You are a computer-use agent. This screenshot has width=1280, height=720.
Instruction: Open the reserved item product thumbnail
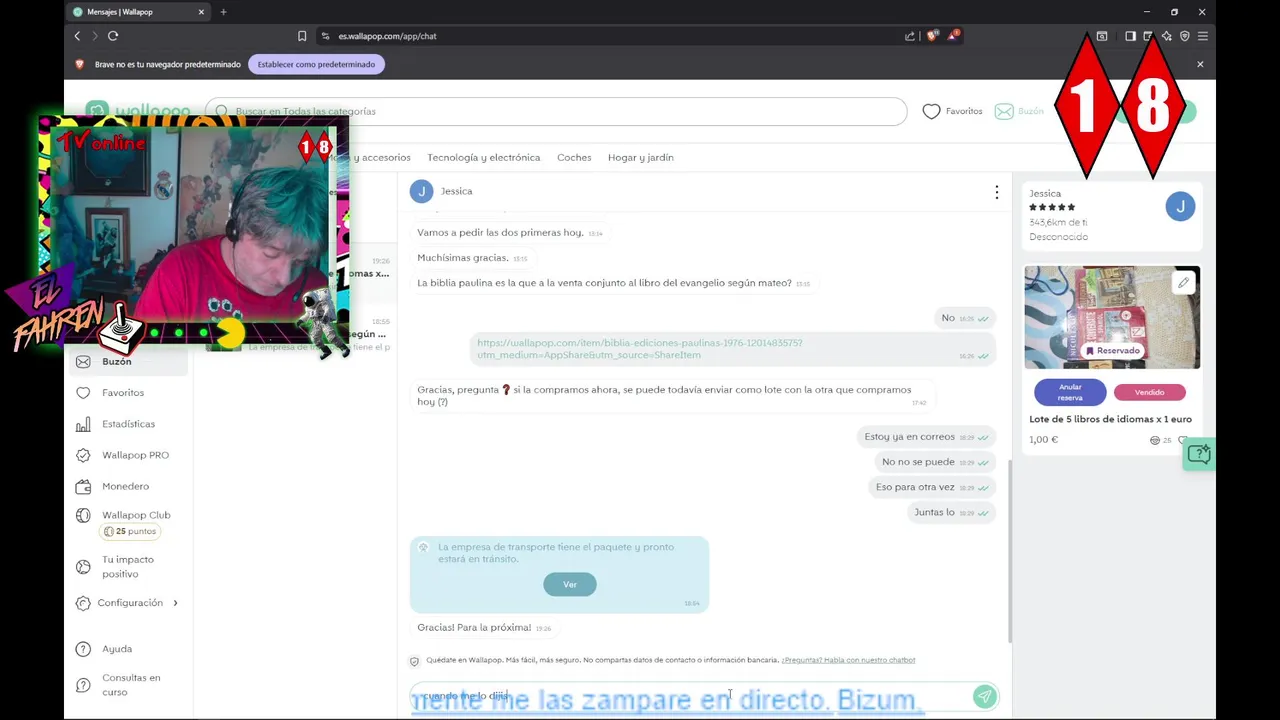click(1112, 317)
